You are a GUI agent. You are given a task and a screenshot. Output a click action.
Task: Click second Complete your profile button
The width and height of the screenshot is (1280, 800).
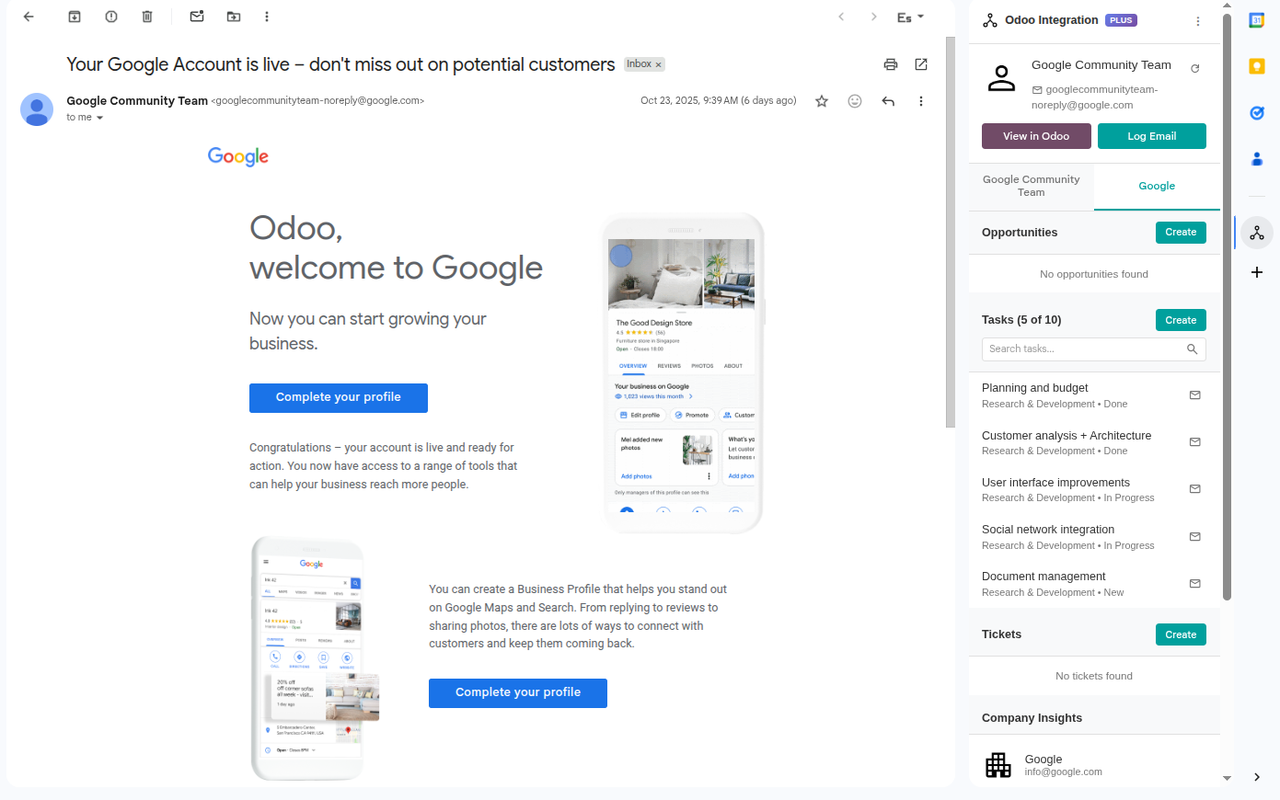518,693
